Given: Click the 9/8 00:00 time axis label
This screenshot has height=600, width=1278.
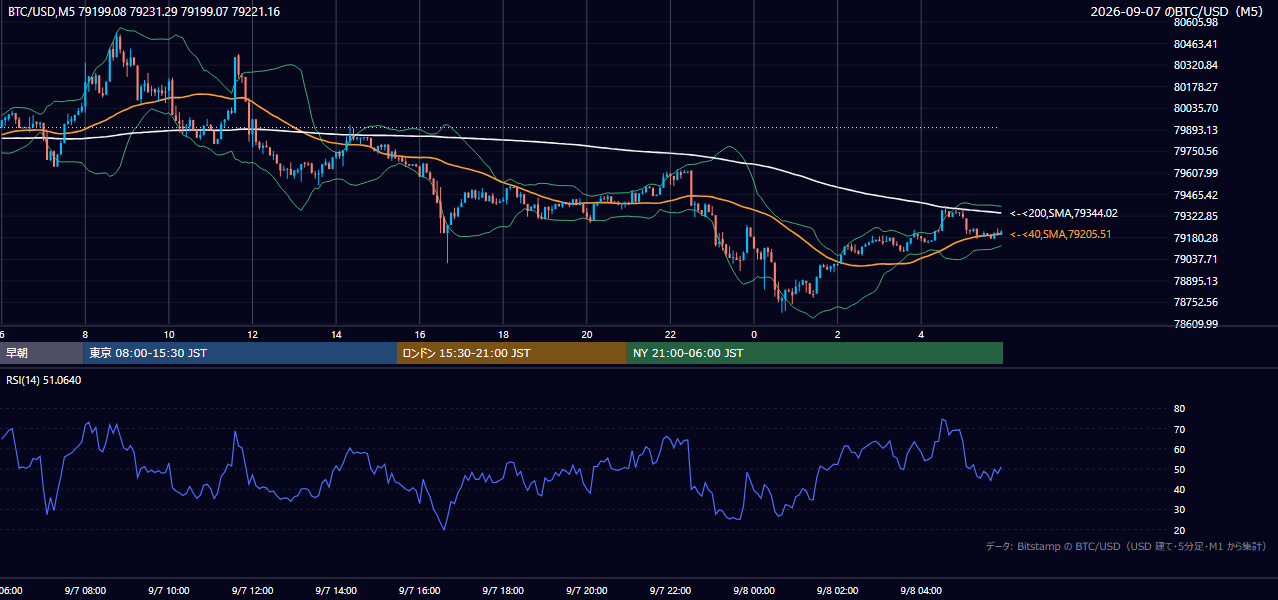Looking at the screenshot, I should tap(754, 591).
